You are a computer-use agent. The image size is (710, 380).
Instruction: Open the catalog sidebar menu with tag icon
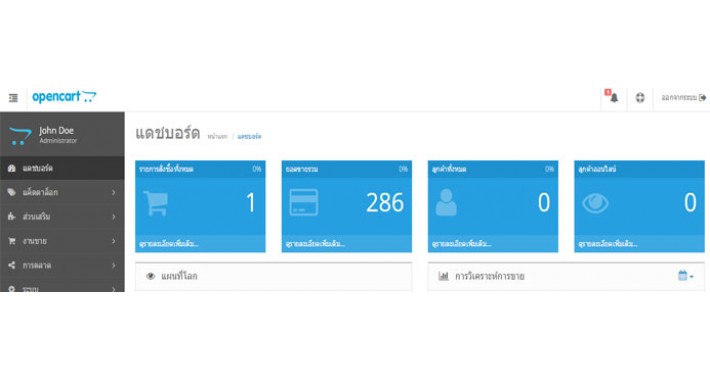coord(62,192)
